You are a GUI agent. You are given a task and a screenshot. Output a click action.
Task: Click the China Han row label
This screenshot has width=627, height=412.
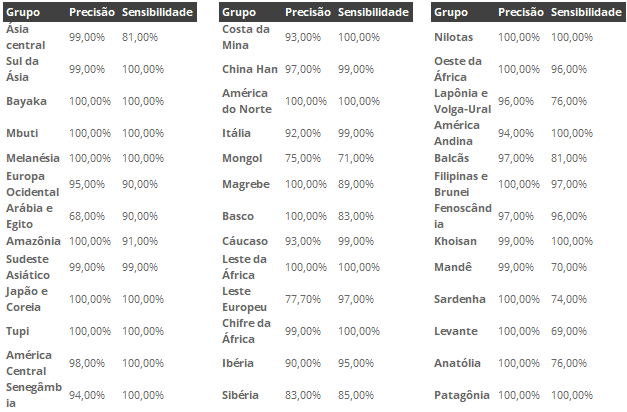(x=250, y=69)
